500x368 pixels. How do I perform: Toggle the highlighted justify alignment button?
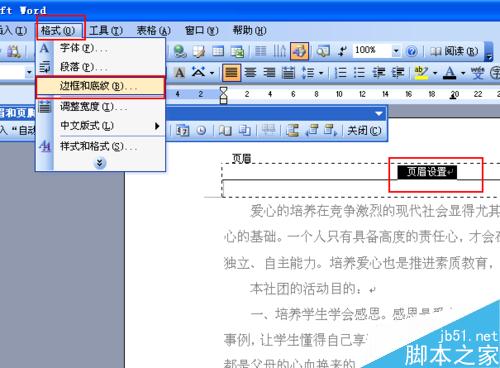click(231, 72)
